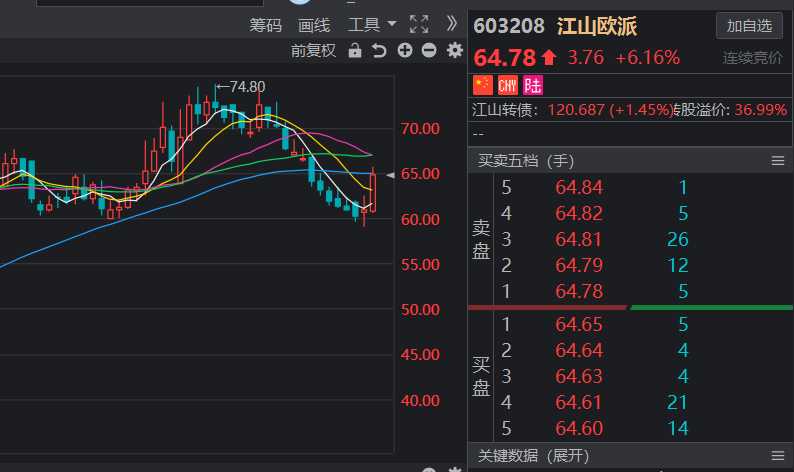The width and height of the screenshot is (794, 472).
Task: Expand the 工具 dropdown menu
Action: [x=372, y=24]
